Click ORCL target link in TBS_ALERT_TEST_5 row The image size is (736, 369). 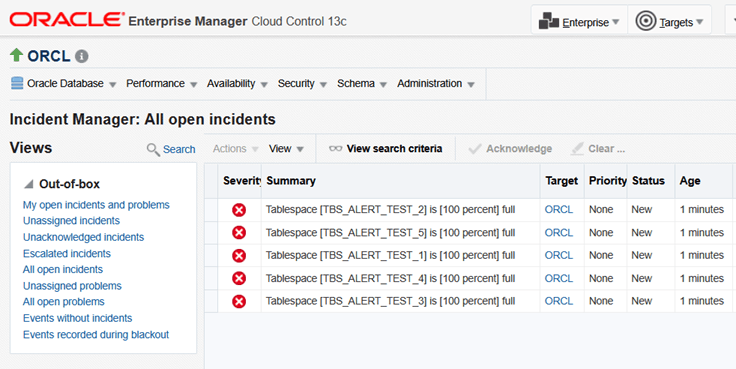[559, 232]
